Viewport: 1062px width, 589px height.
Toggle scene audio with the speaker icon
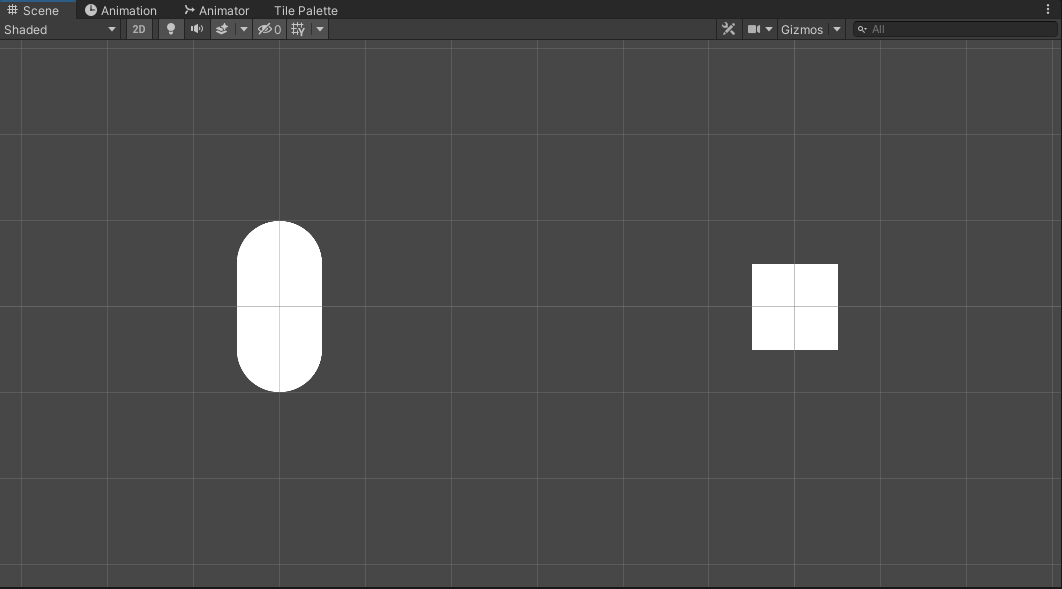[196, 29]
